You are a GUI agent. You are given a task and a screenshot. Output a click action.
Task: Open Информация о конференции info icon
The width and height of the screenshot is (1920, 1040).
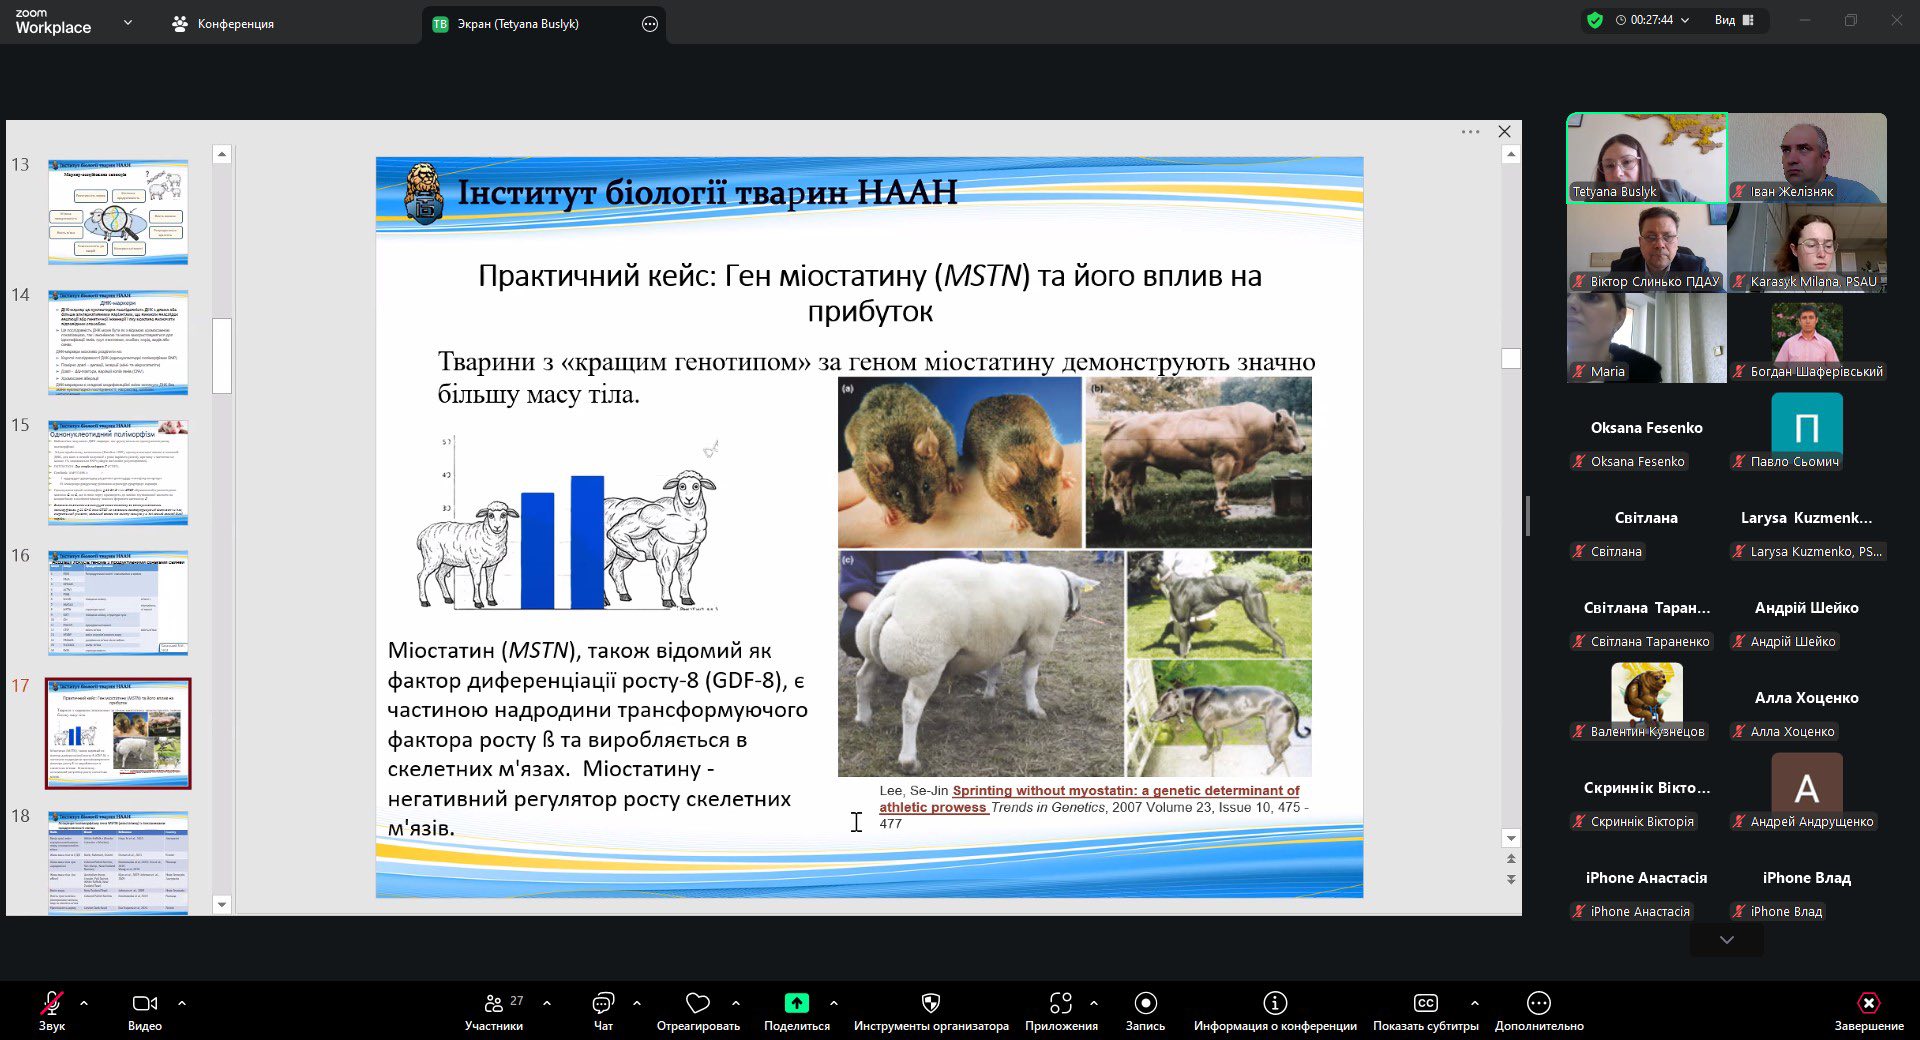pos(1275,1003)
